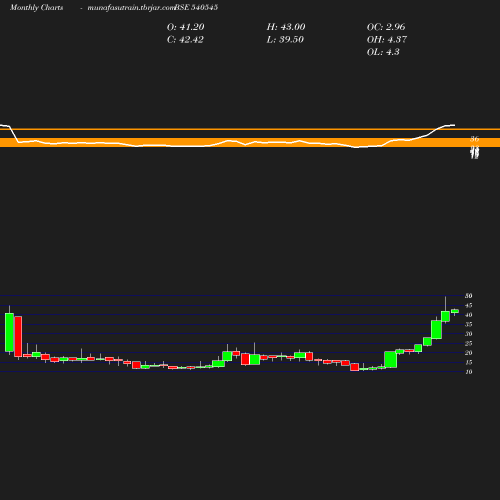Click the 20 price axis label
Viewport: 500px width, 500px height.
[469, 353]
